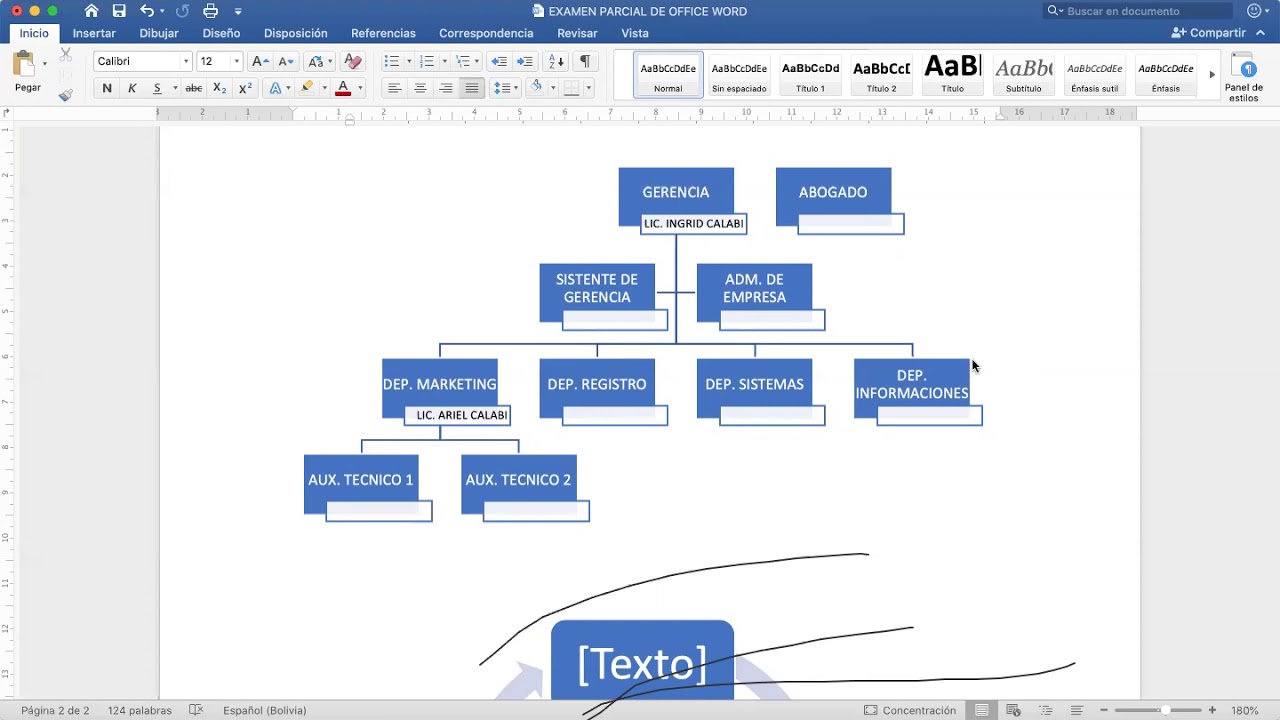
Task: Open the Customize Quick Access Toolbar arrow
Action: [238, 11]
